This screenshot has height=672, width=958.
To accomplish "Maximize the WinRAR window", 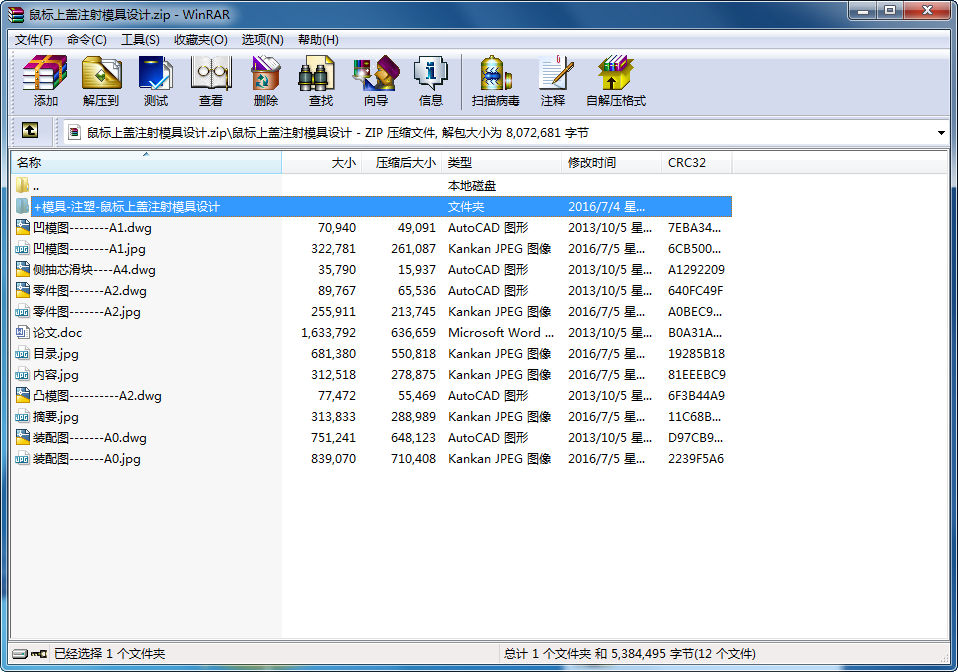I will click(x=890, y=11).
